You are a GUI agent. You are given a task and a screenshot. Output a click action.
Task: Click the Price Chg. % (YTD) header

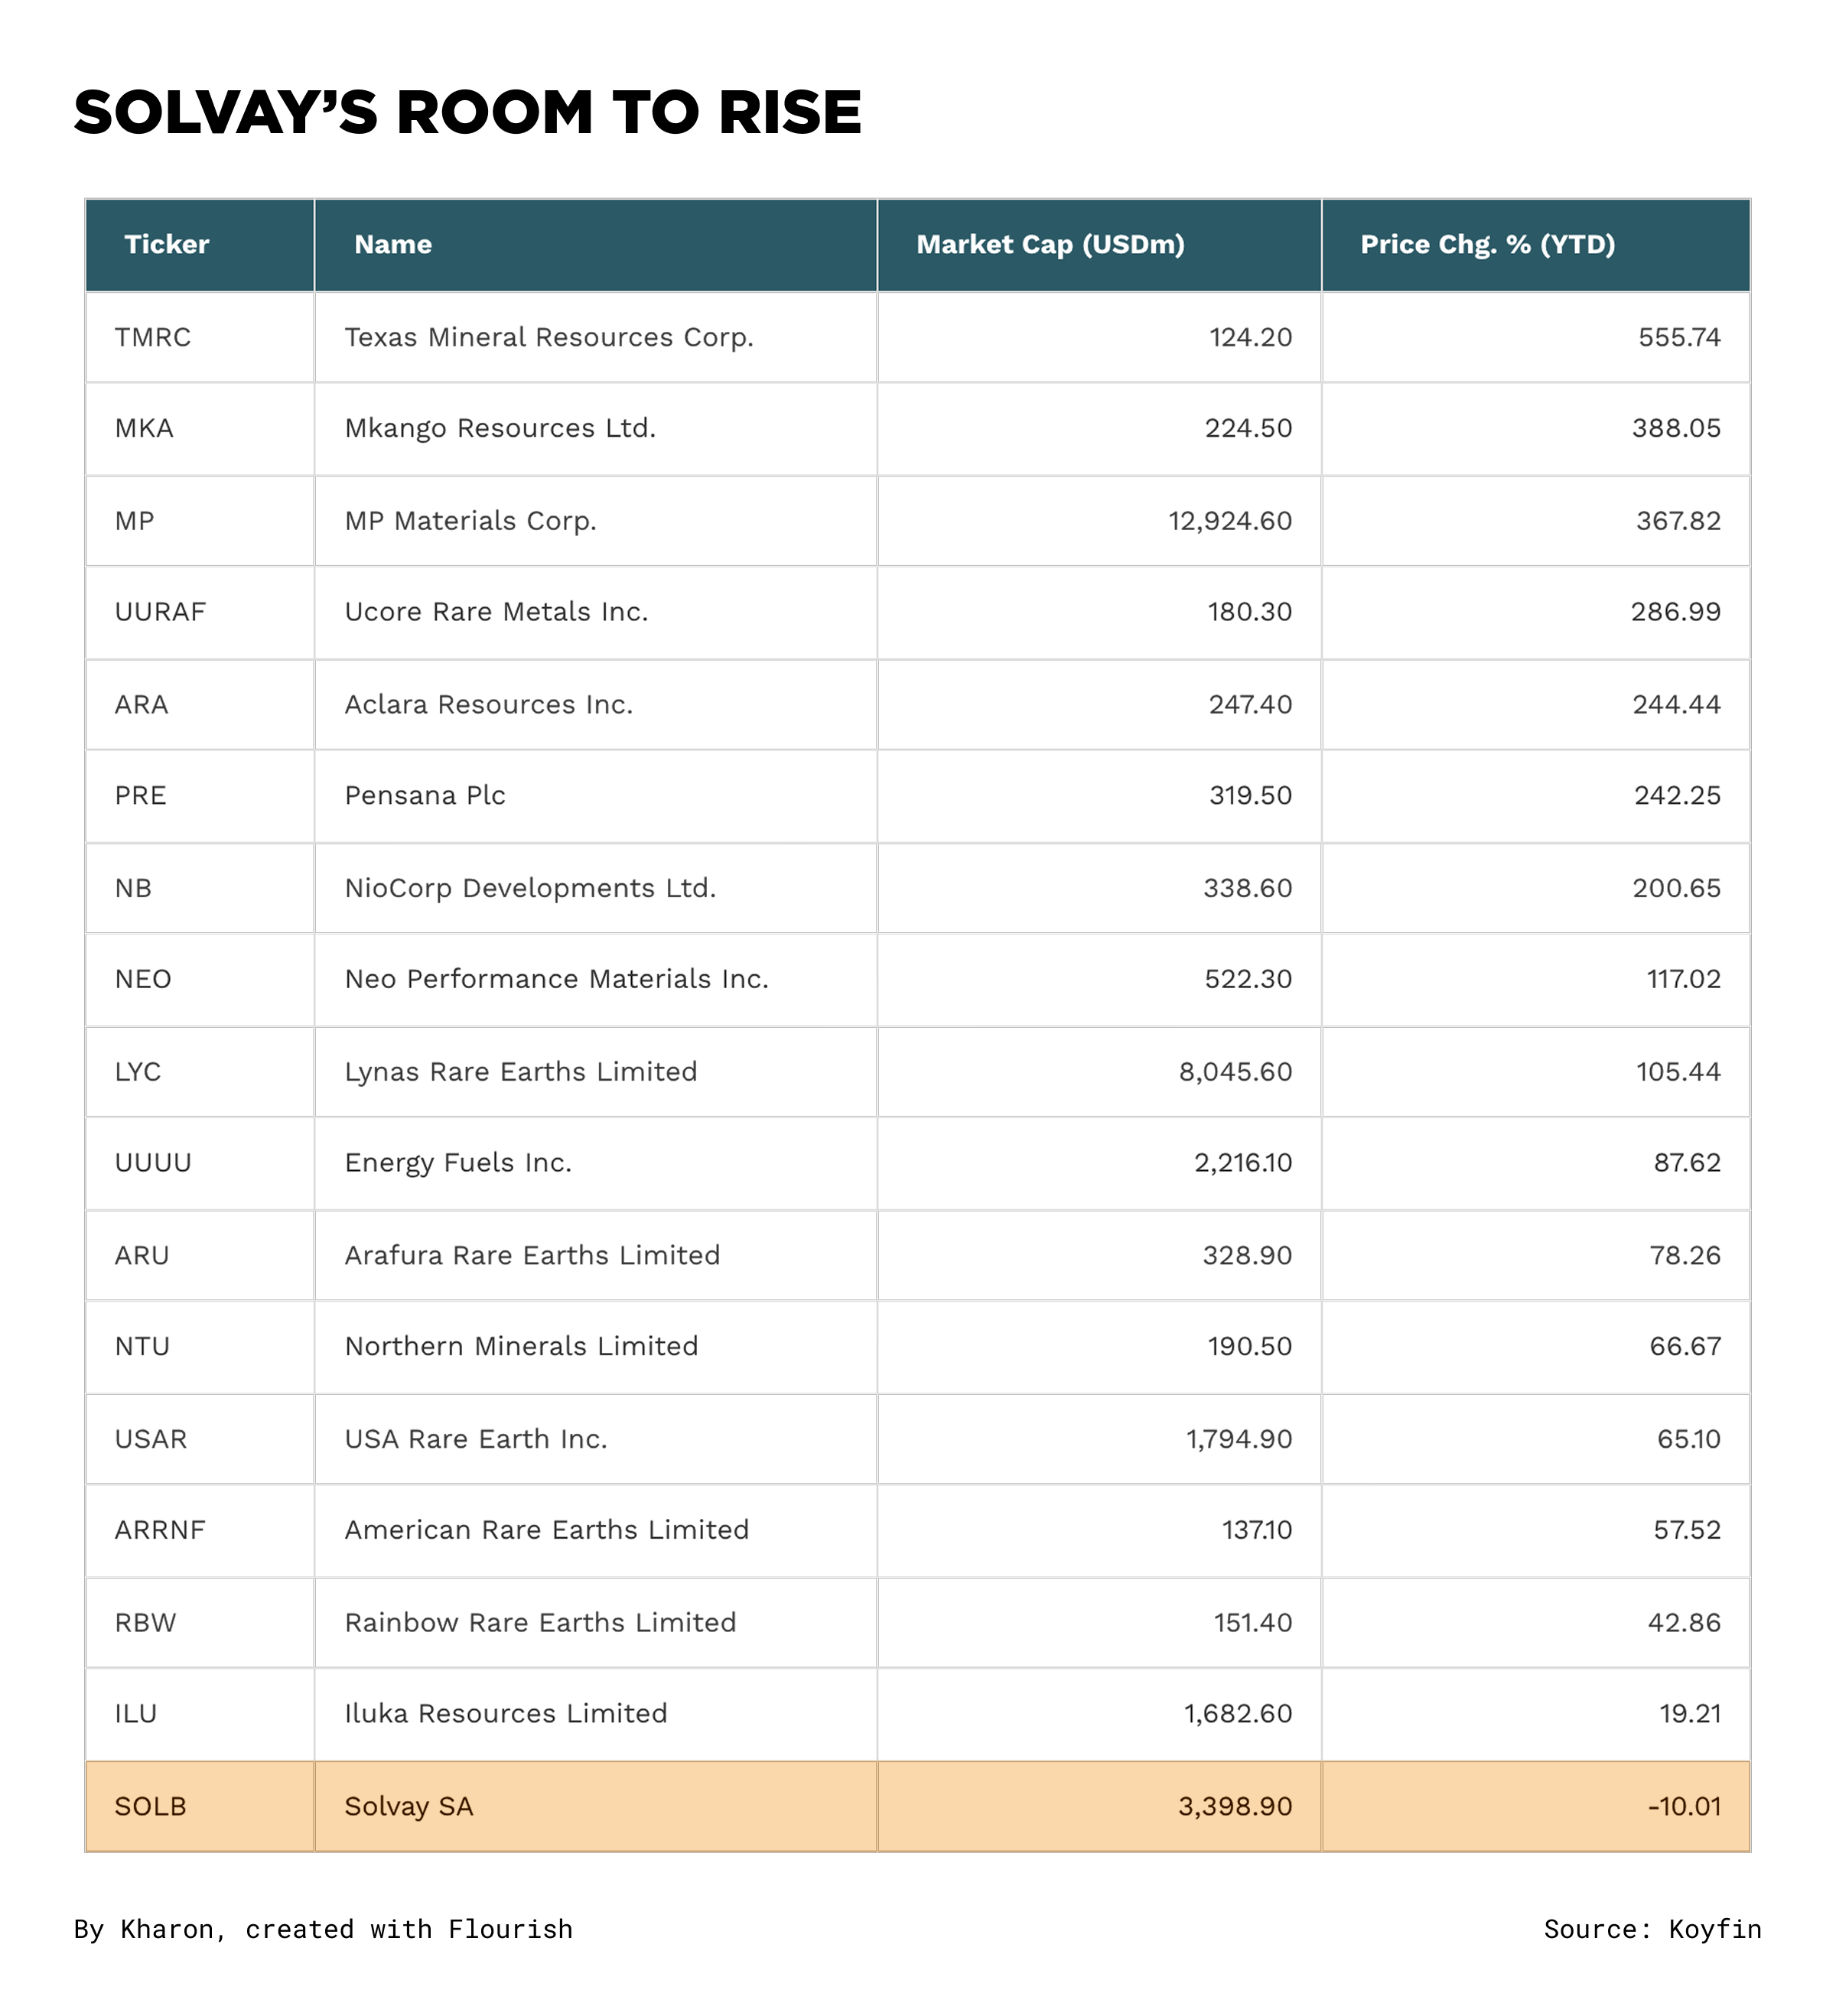1486,245
